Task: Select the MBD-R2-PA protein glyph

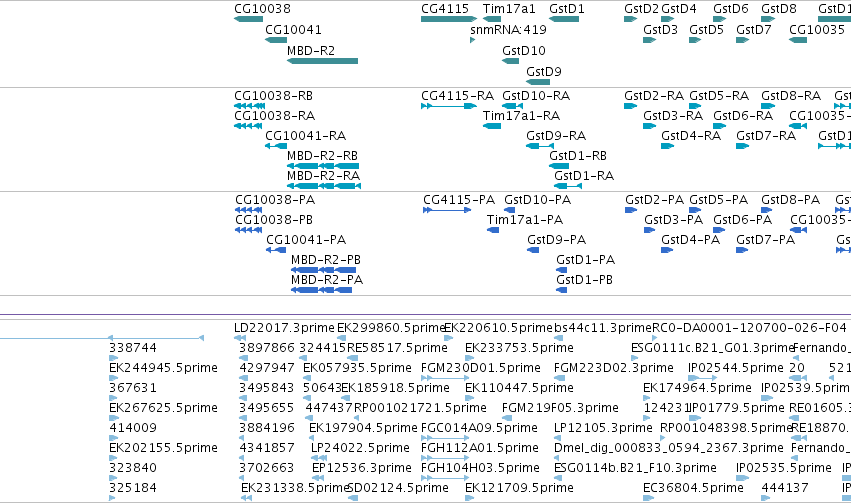Action: click(322, 290)
